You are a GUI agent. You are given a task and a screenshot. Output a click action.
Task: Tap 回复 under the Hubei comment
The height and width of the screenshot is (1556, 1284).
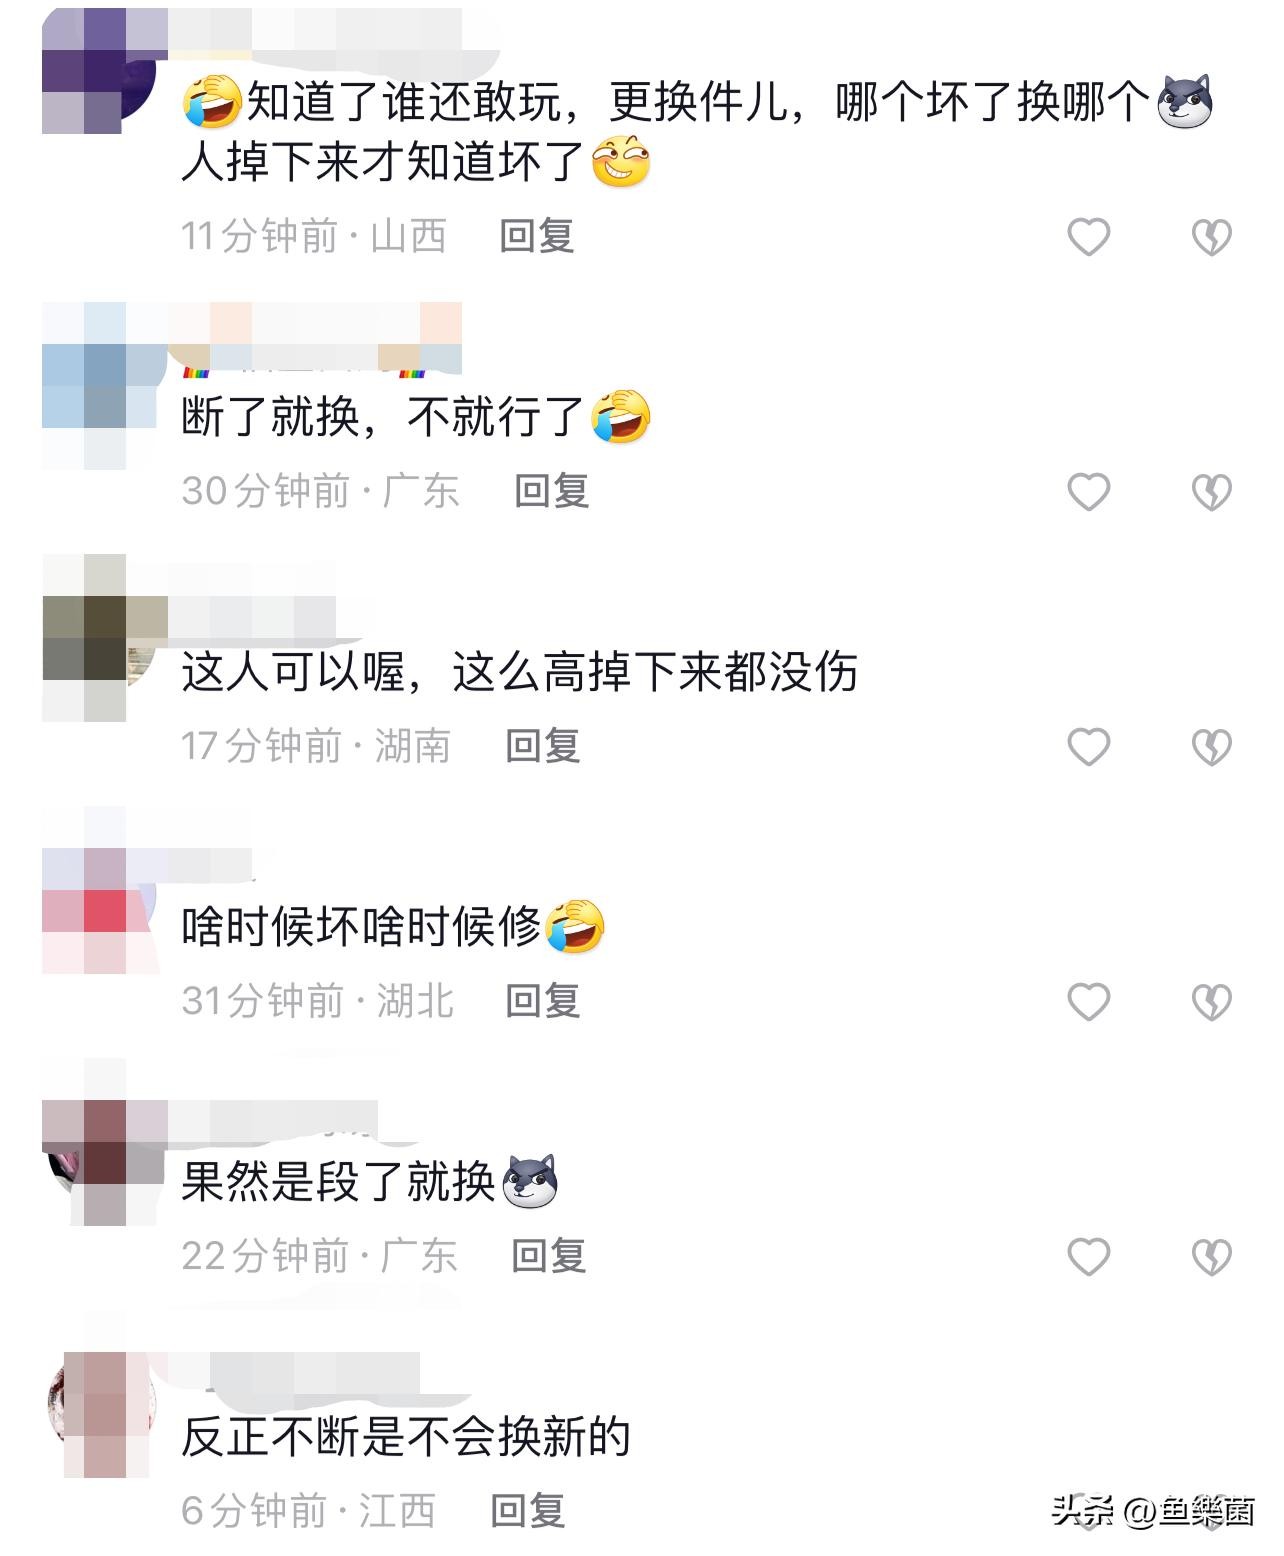(543, 1002)
